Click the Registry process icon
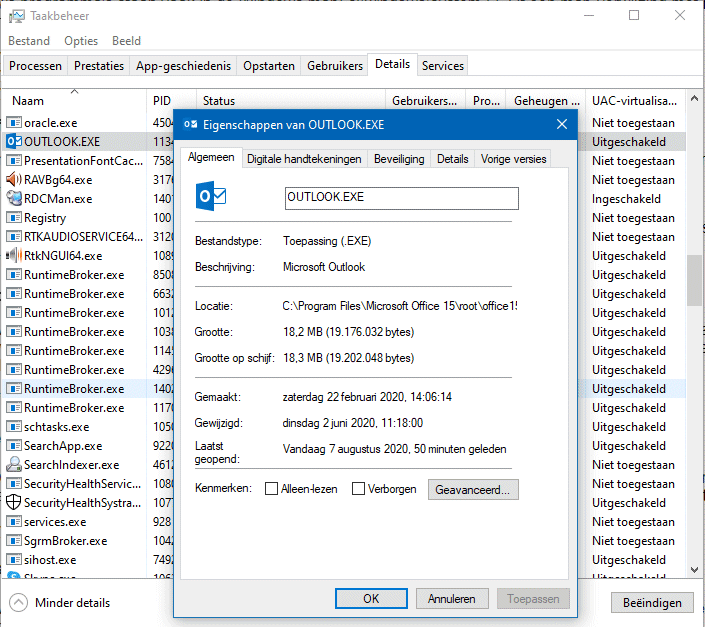The image size is (705, 627). [14, 218]
